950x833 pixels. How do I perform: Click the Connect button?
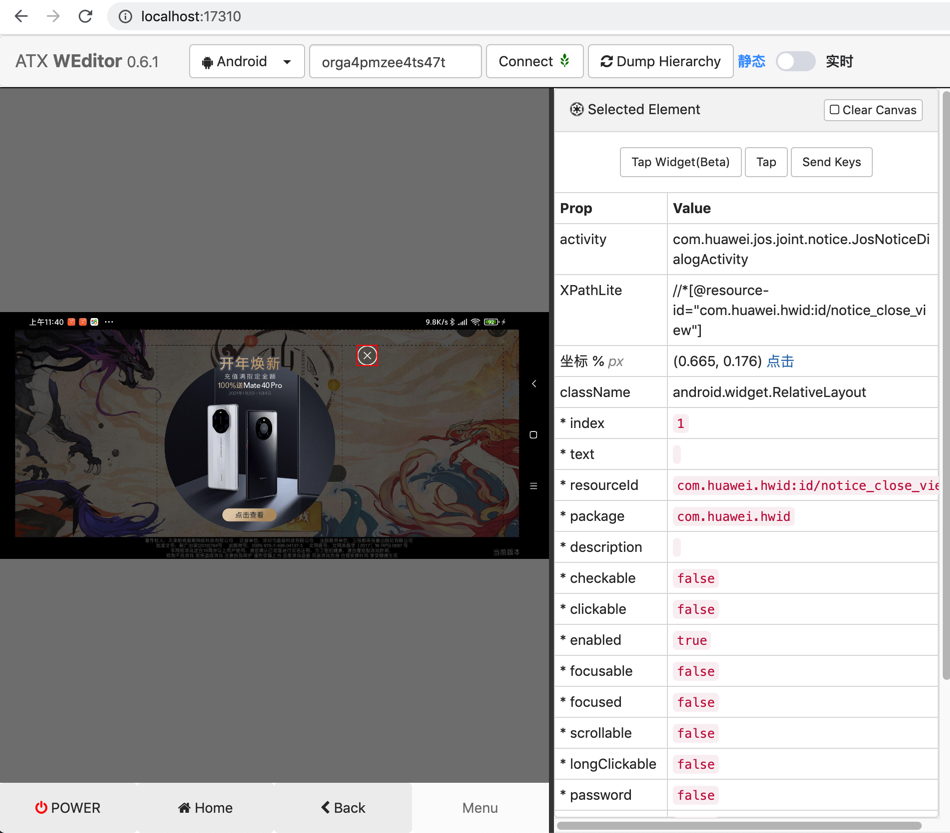(x=534, y=61)
